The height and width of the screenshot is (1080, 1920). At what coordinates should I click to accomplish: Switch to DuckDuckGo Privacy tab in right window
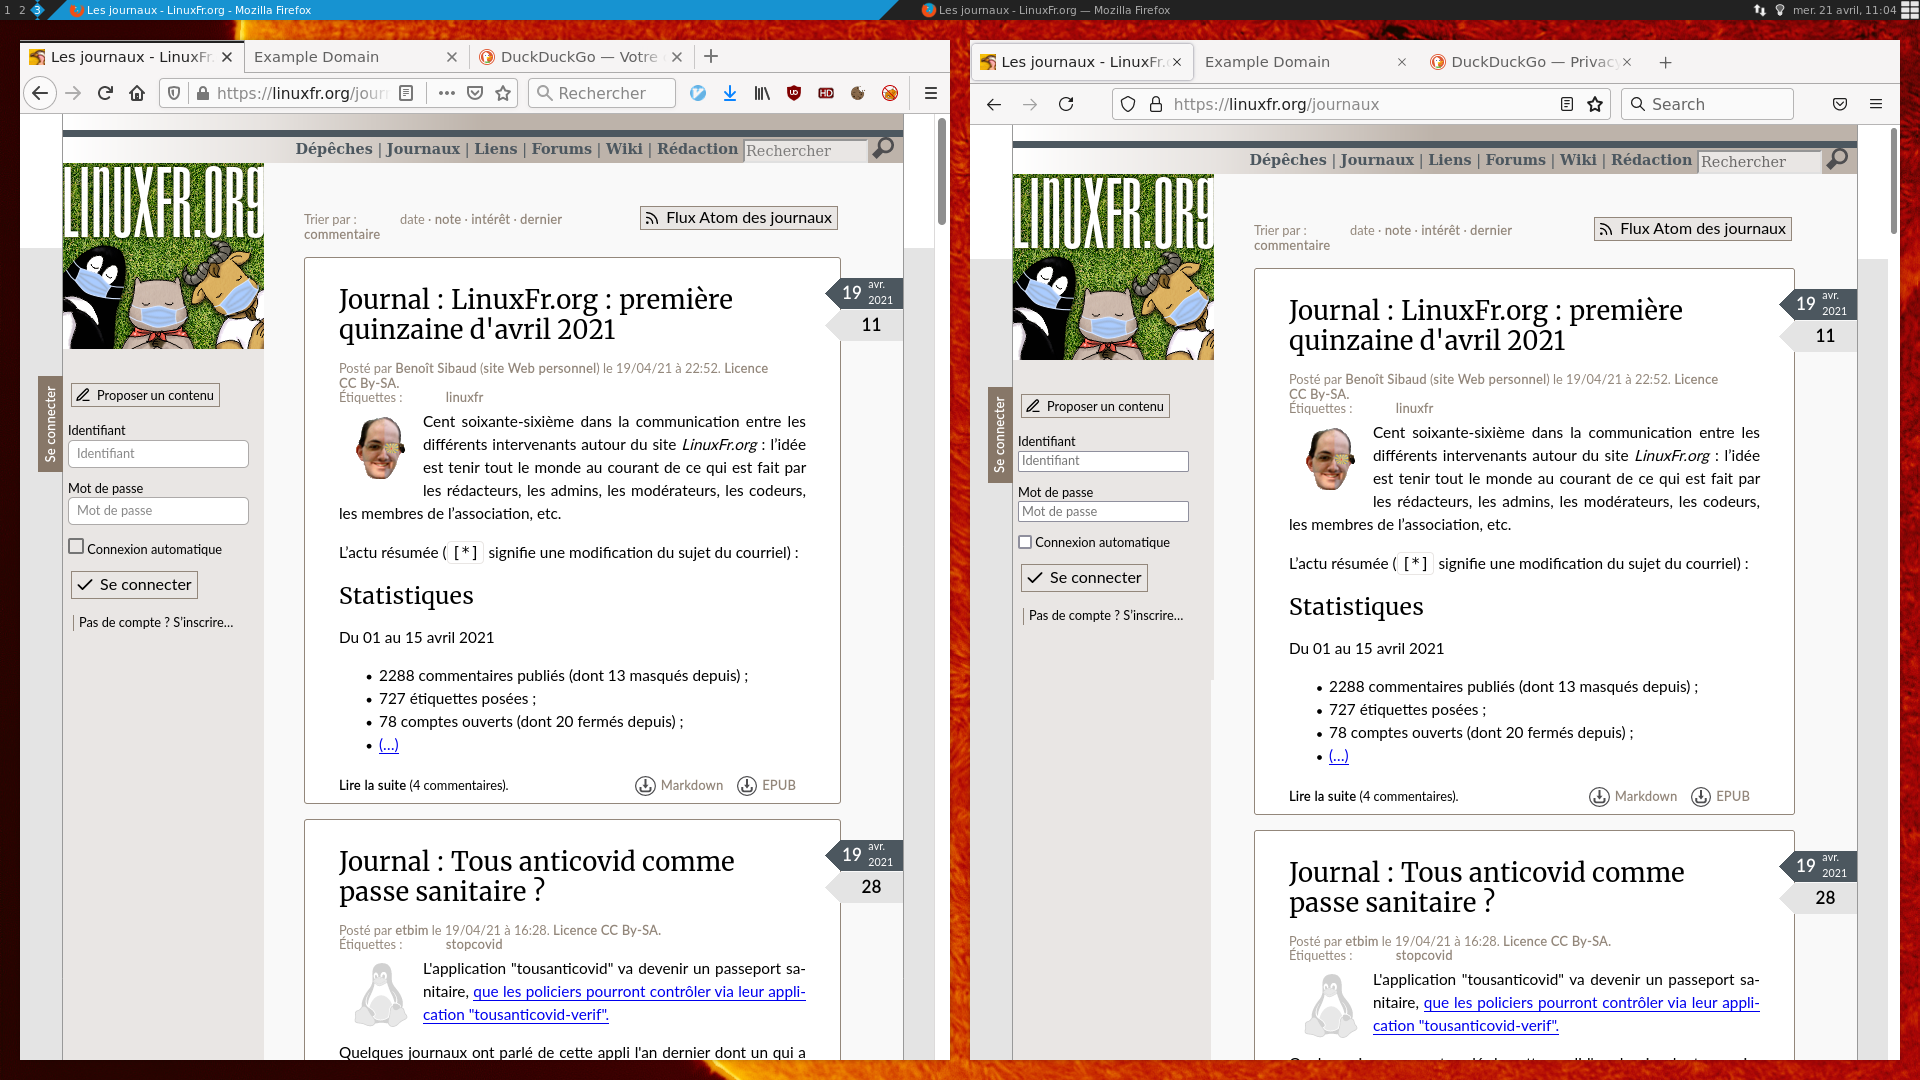point(1531,62)
